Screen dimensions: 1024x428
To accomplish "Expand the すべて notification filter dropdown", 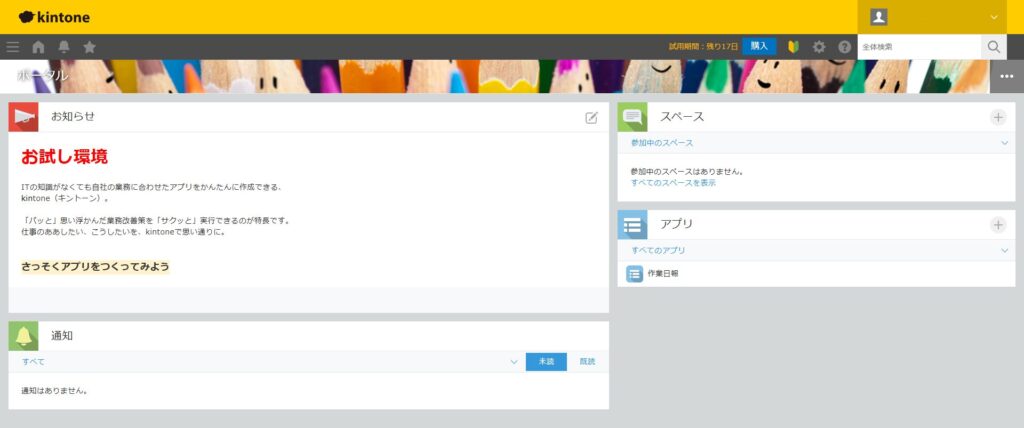I will [x=514, y=362].
